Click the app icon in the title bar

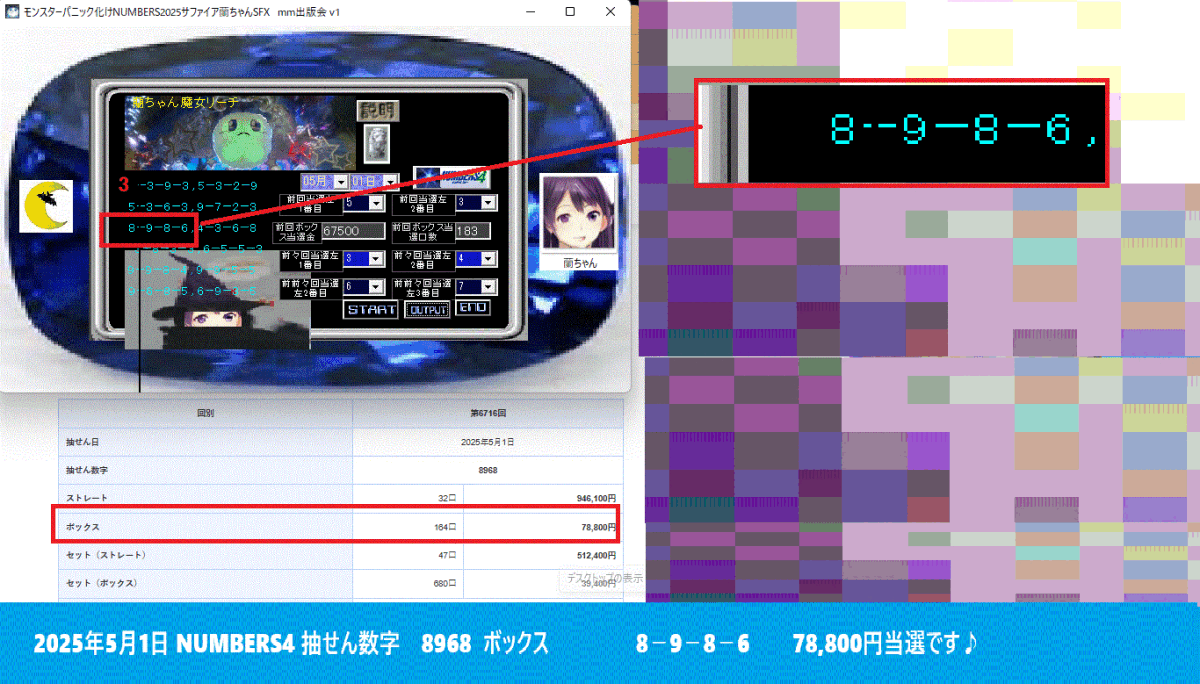tap(12, 12)
